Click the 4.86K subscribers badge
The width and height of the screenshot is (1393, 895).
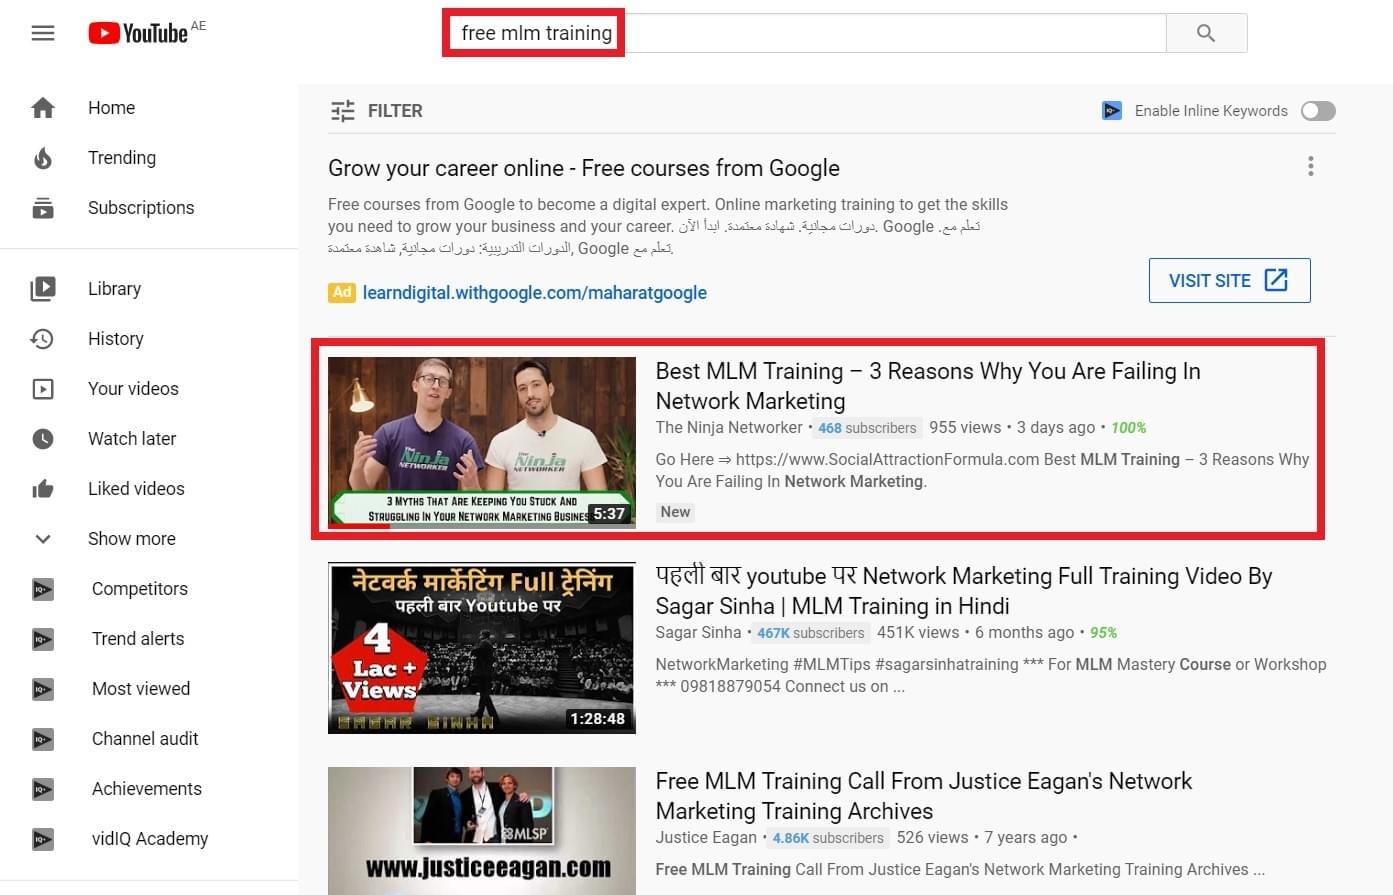pos(828,838)
